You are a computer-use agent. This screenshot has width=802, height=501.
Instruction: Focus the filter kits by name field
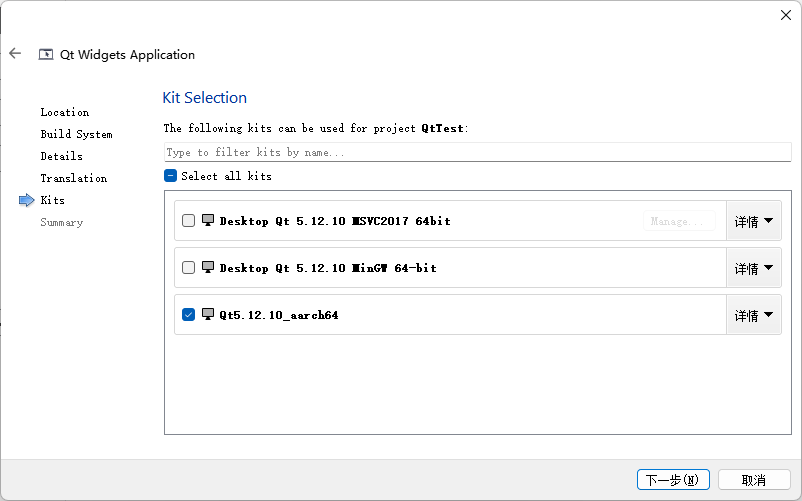[x=477, y=152]
